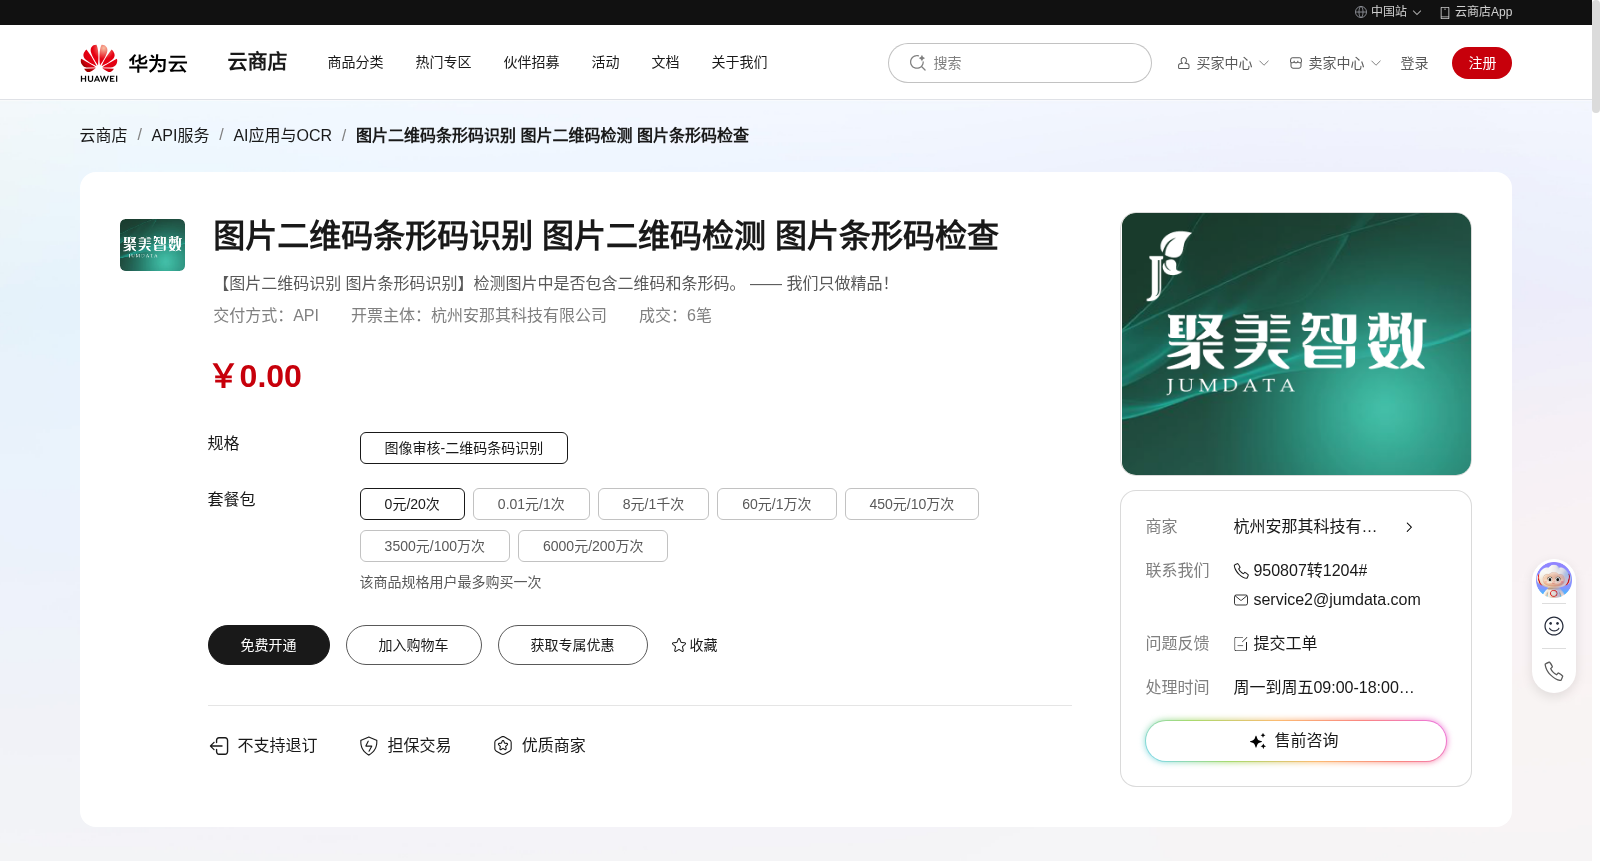
Task: Select the 0元/20次 package
Action: point(412,504)
